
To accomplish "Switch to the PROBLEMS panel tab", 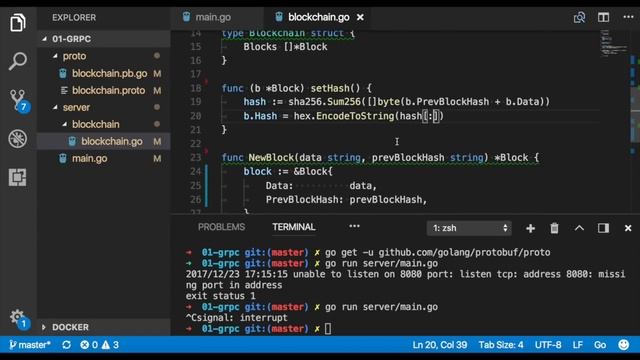I will pyautogui.click(x=222, y=227).
